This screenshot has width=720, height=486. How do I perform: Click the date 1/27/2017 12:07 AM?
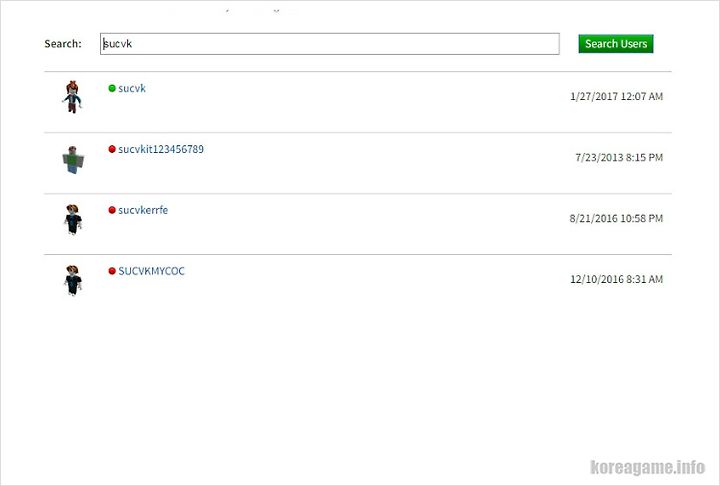(616, 96)
